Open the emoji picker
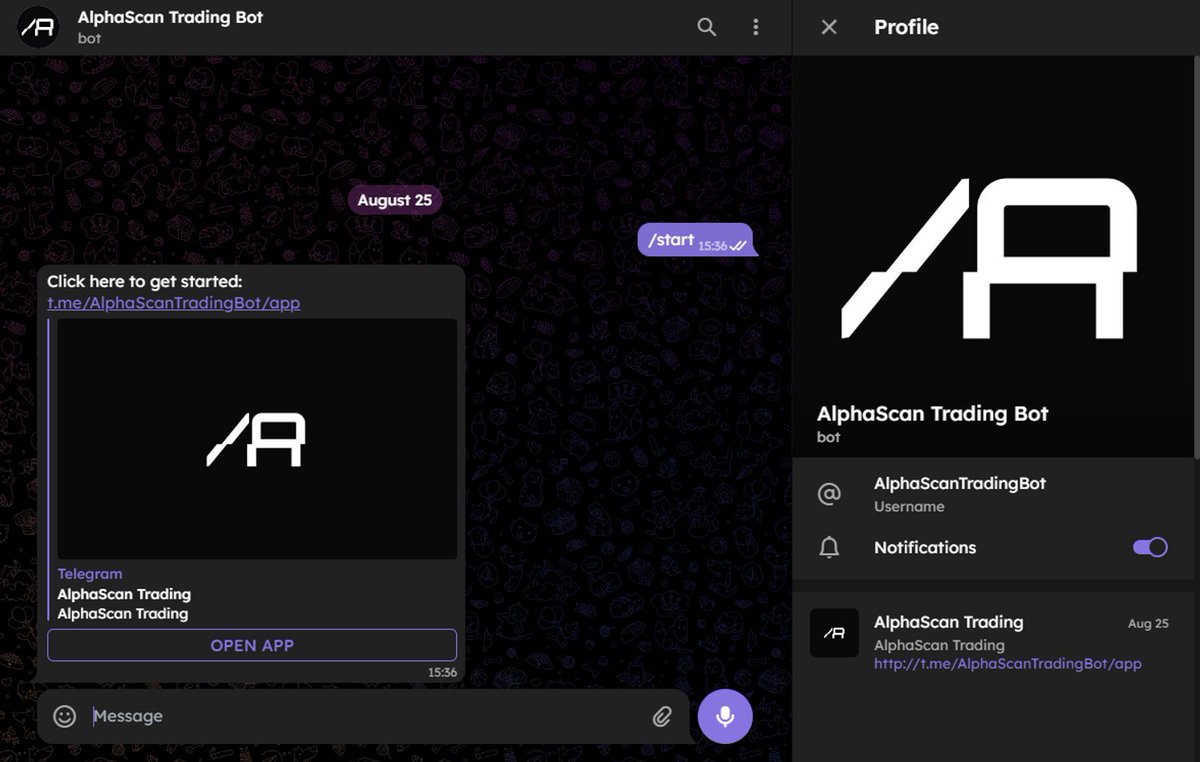The image size is (1200, 762). (x=65, y=716)
